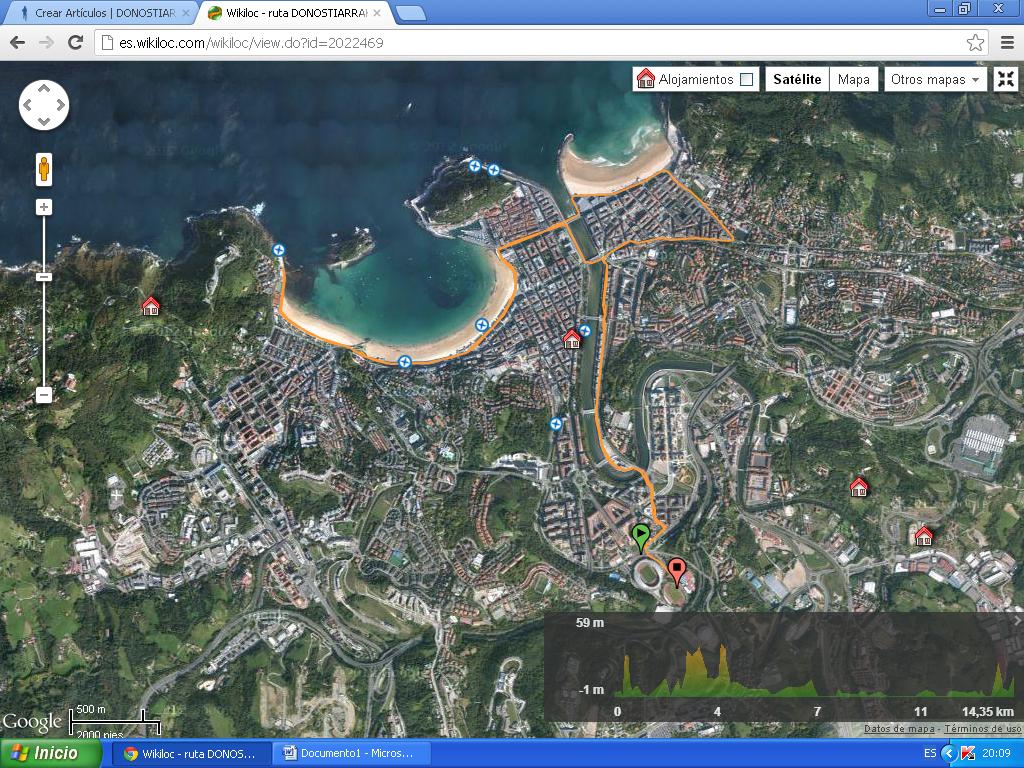Open a new browser tab
1024x768 pixels.
411,12
